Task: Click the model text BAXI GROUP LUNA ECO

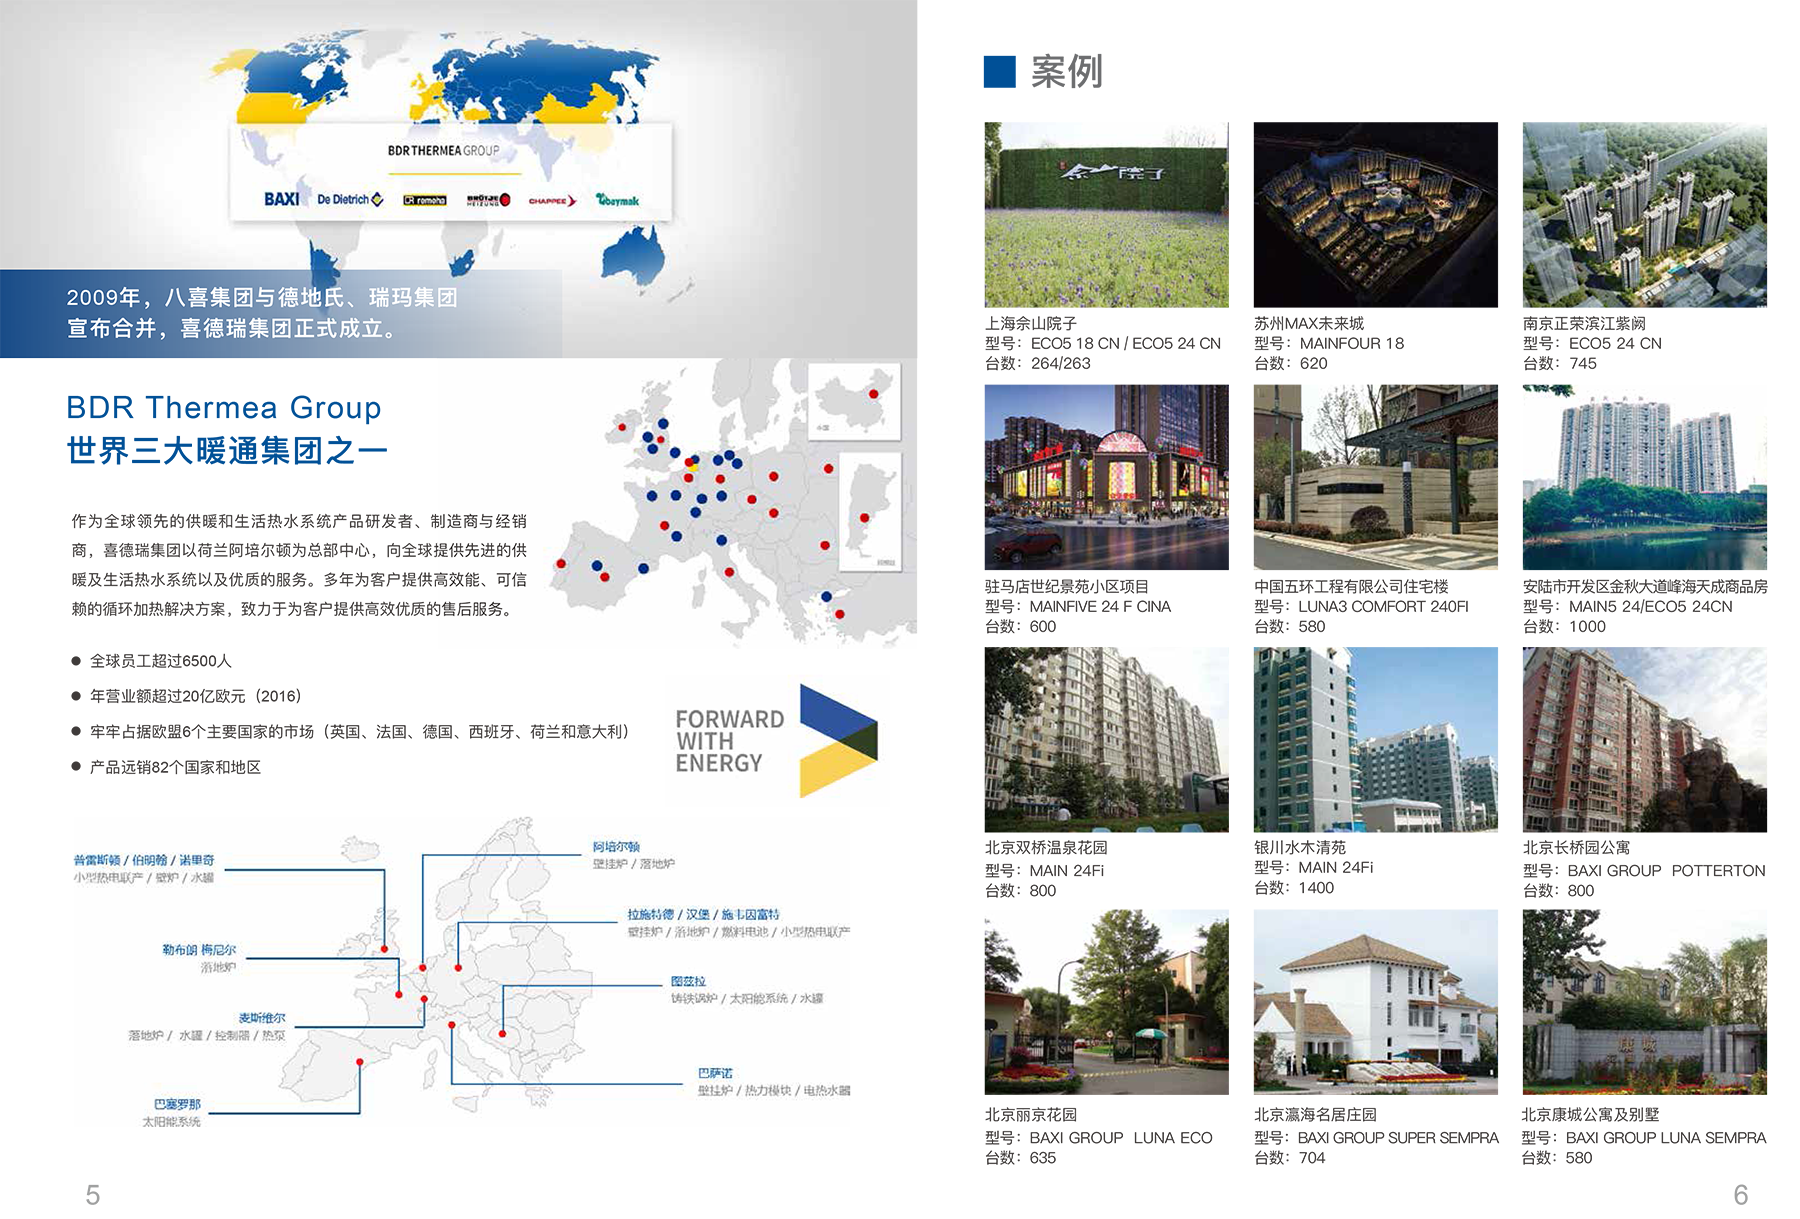Action: 1120,1137
